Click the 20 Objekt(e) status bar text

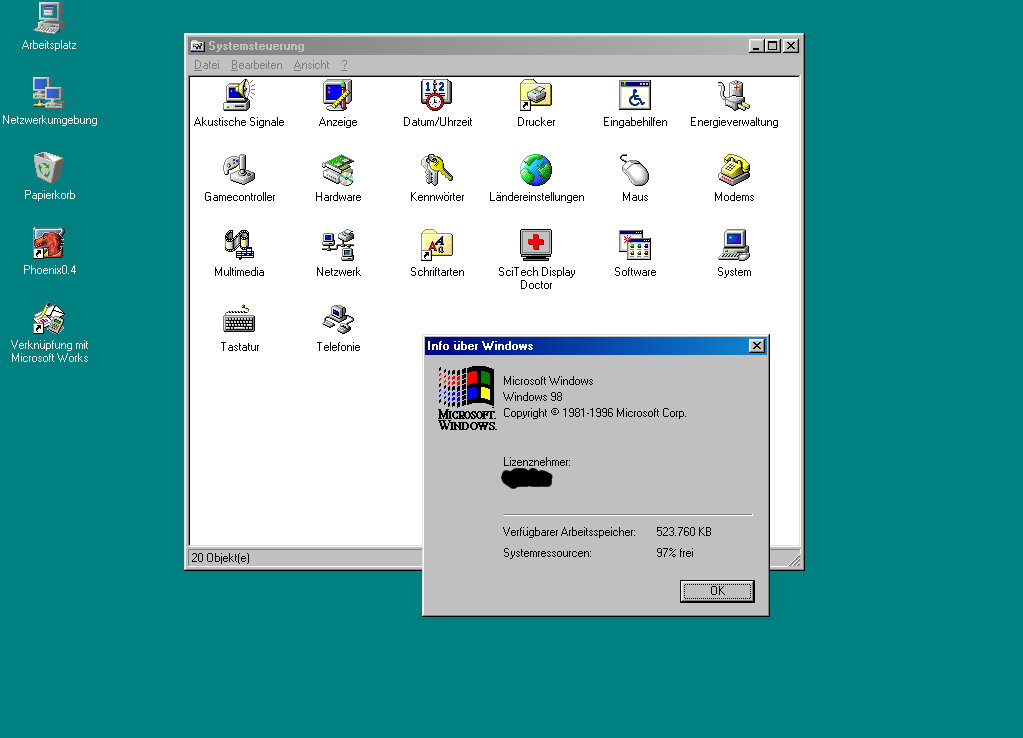tap(221, 558)
